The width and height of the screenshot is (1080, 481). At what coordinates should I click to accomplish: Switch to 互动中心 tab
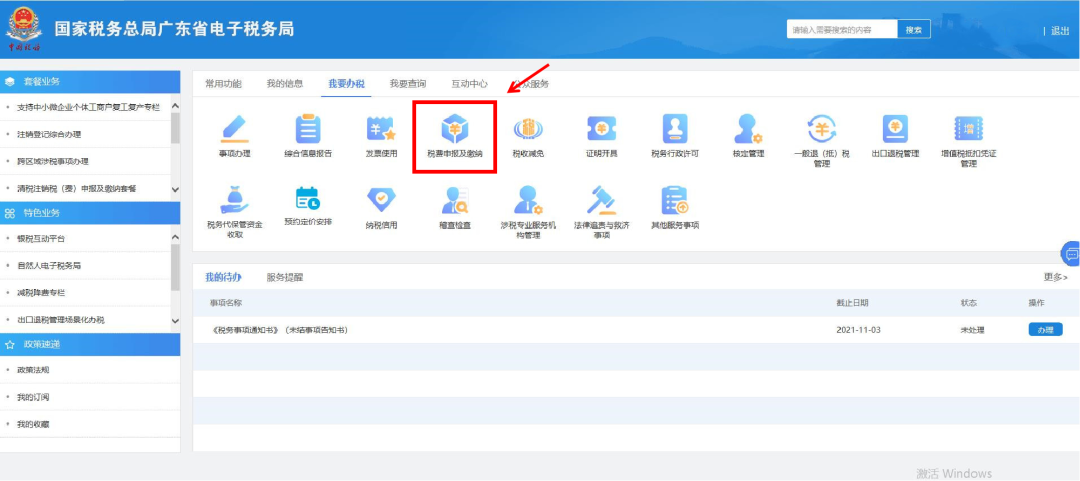point(469,84)
